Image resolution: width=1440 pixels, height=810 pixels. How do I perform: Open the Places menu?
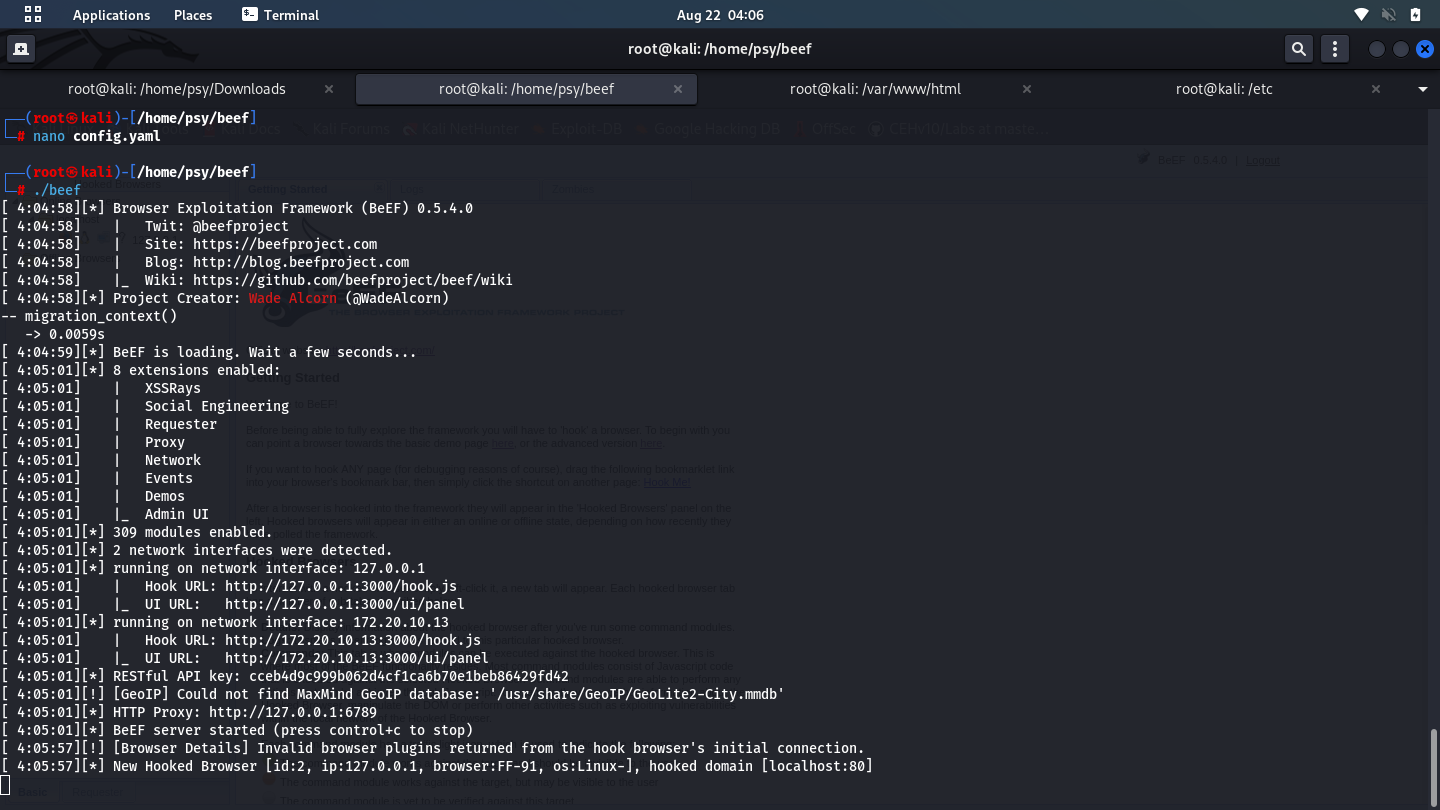192,14
